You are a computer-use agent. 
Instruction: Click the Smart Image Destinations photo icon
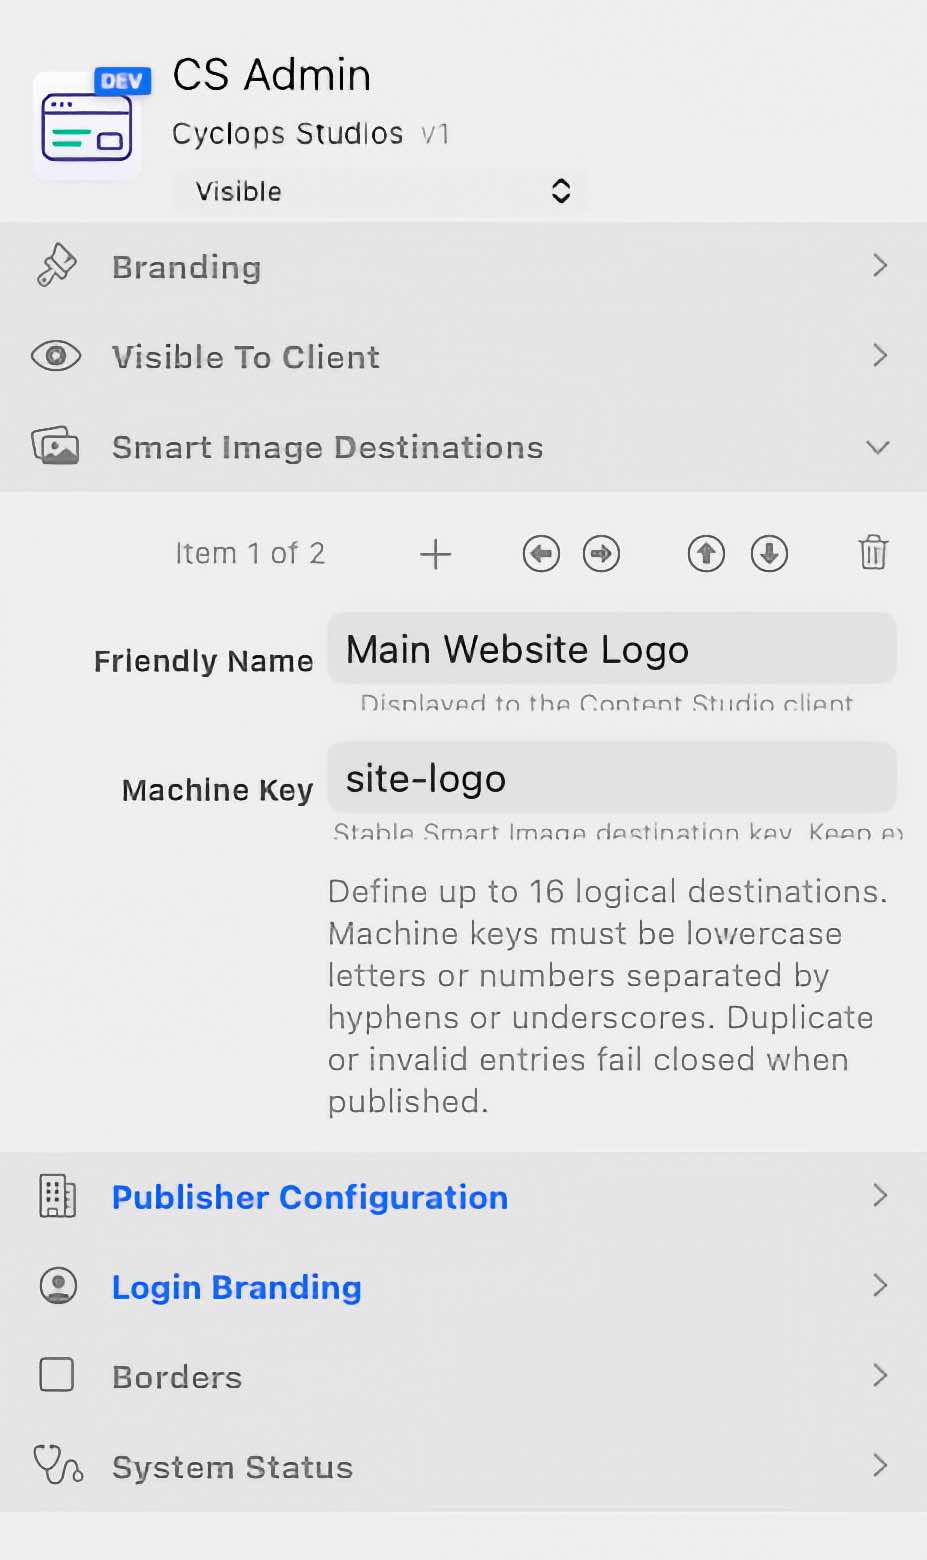click(x=55, y=446)
